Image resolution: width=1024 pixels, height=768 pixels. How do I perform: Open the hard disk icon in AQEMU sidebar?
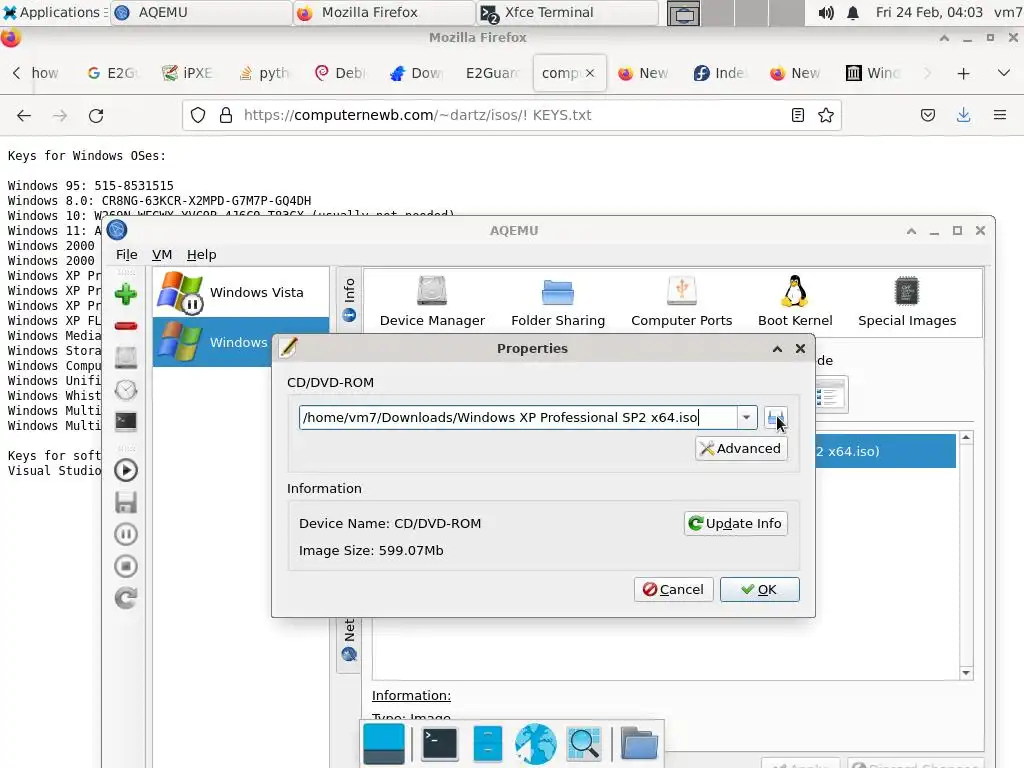coord(125,357)
